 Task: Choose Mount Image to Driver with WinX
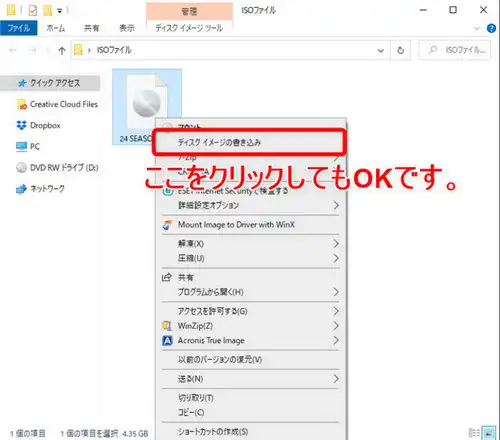coord(250,225)
